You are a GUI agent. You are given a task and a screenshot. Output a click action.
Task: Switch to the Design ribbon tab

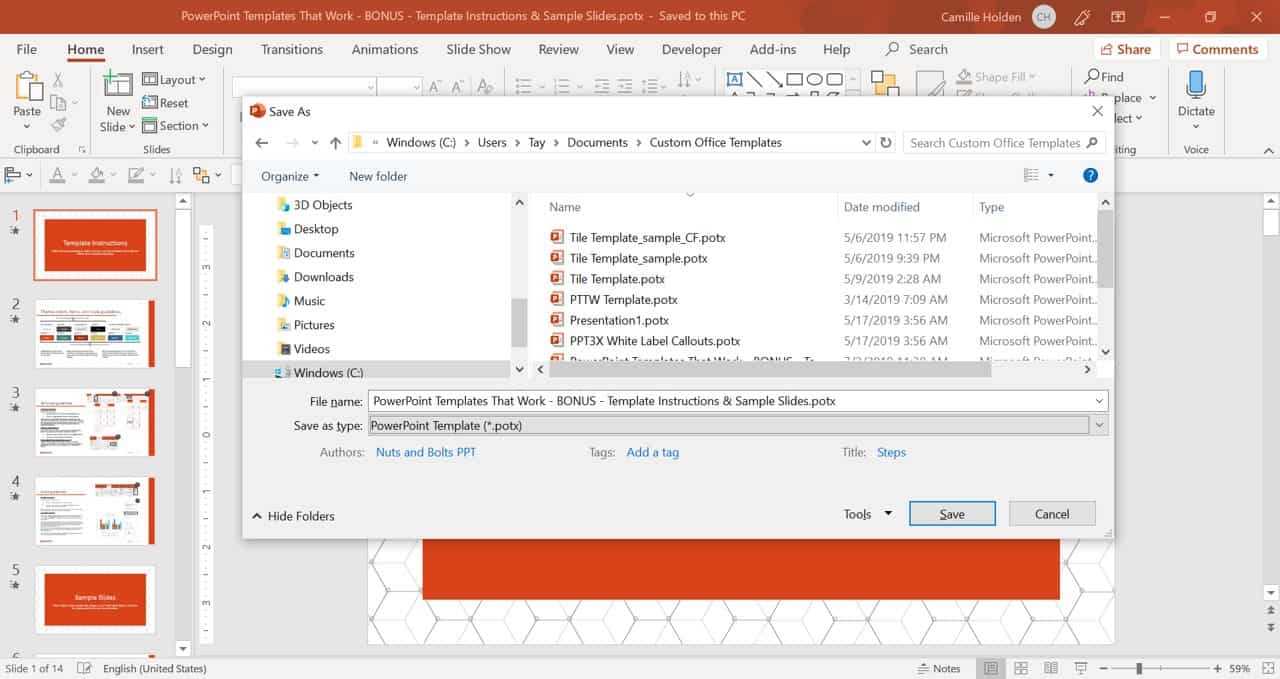(x=212, y=49)
